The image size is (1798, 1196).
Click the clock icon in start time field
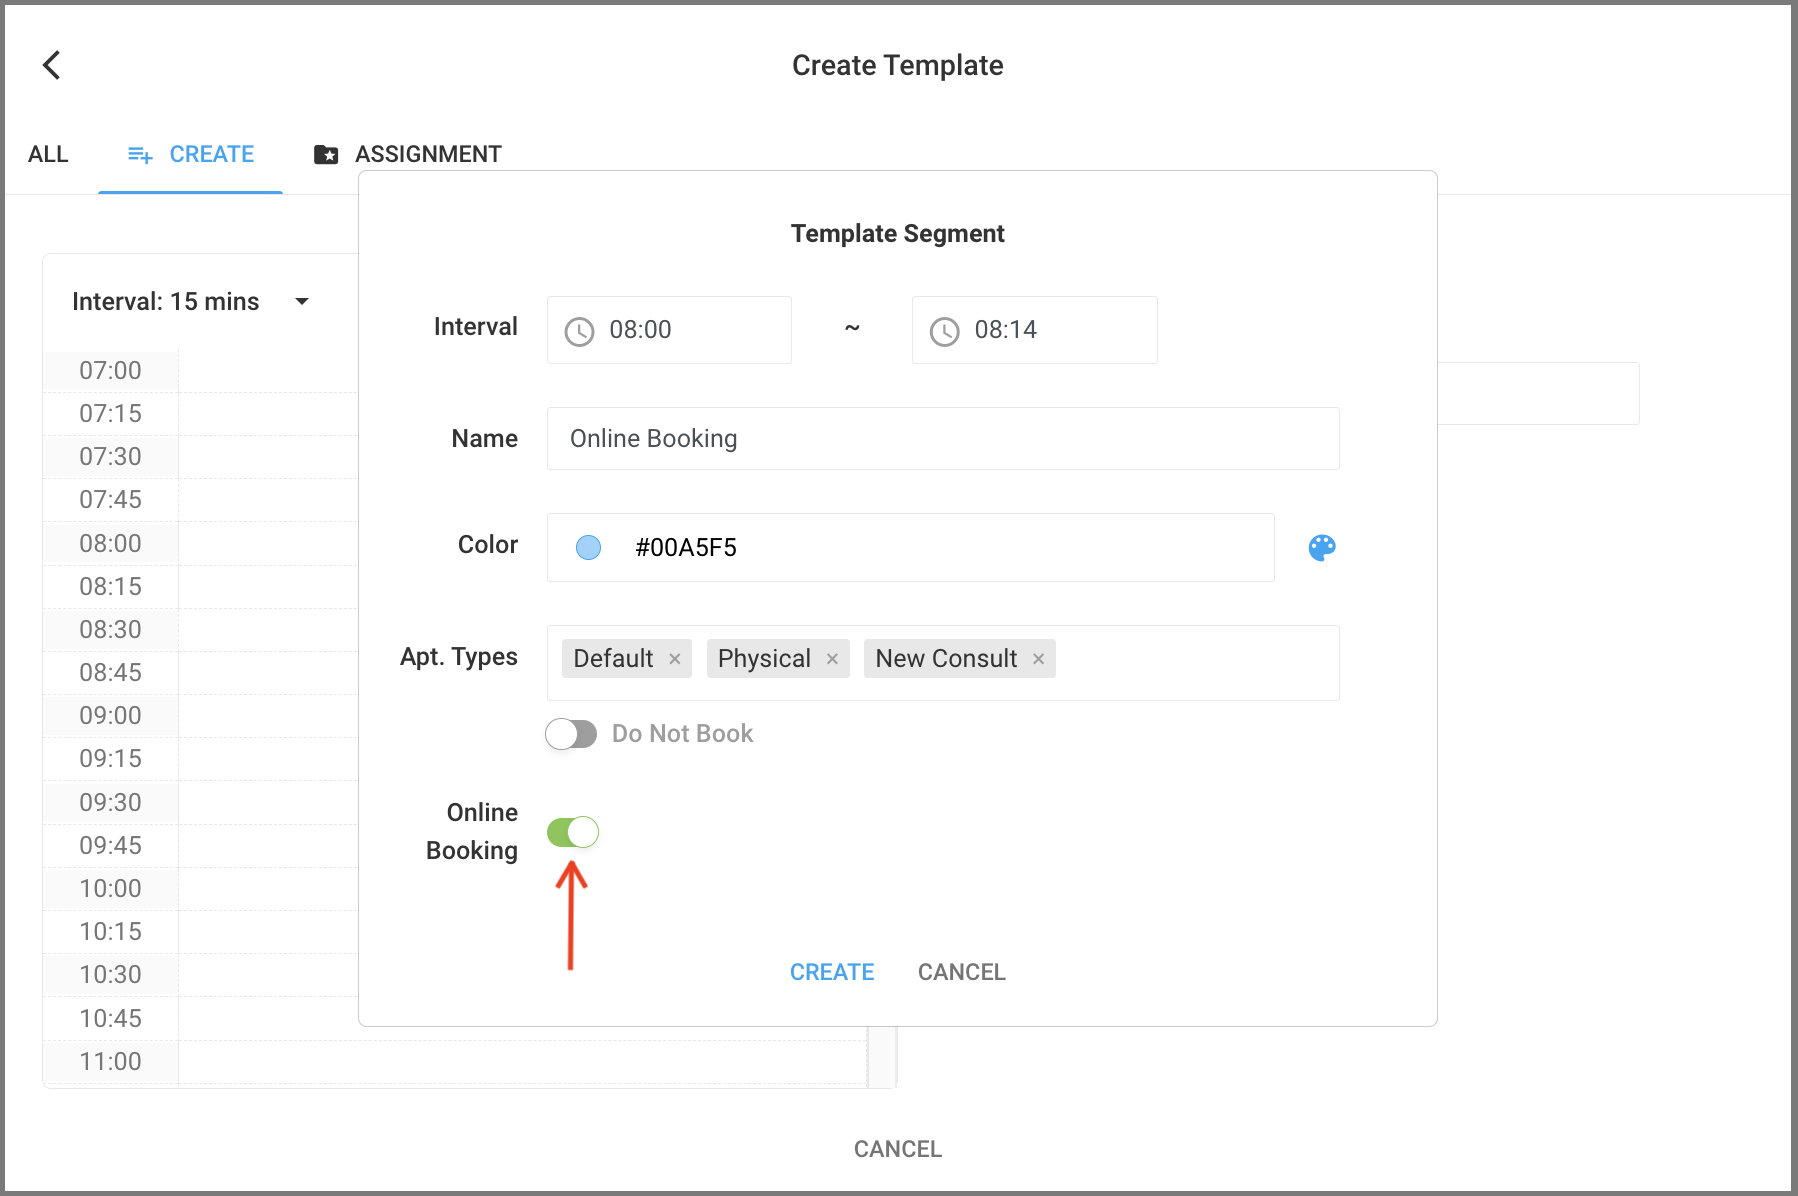(x=580, y=331)
